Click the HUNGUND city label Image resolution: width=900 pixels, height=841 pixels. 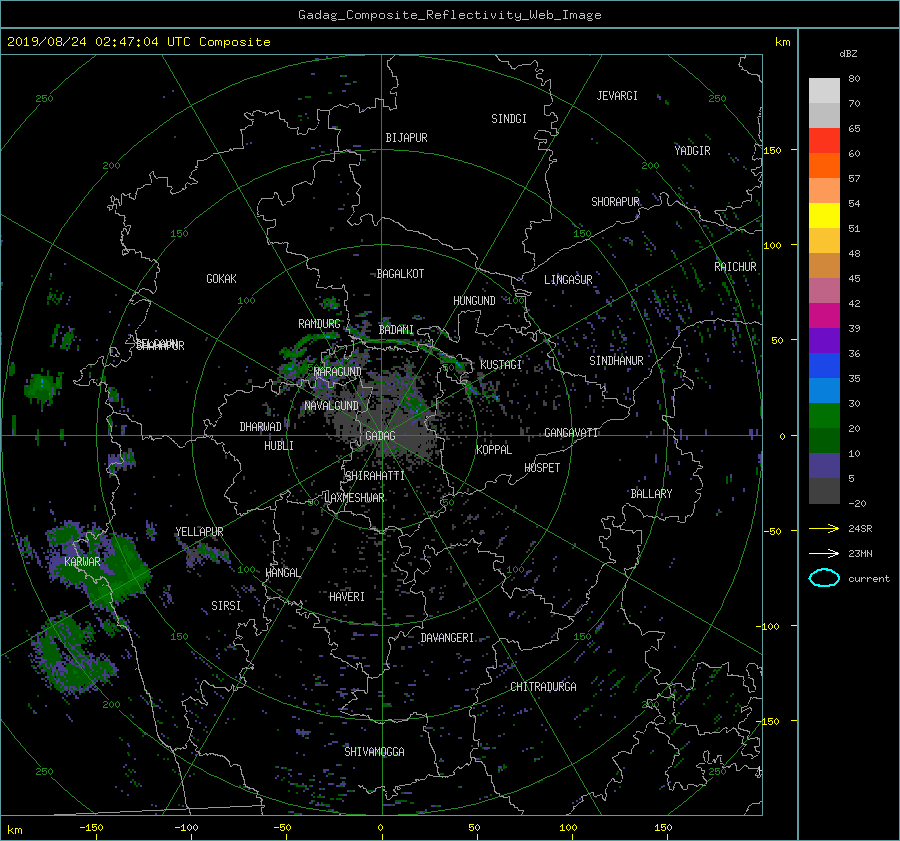pyautogui.click(x=474, y=301)
